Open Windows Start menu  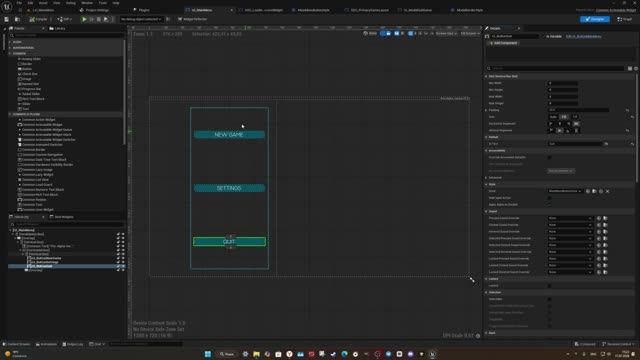point(208,354)
